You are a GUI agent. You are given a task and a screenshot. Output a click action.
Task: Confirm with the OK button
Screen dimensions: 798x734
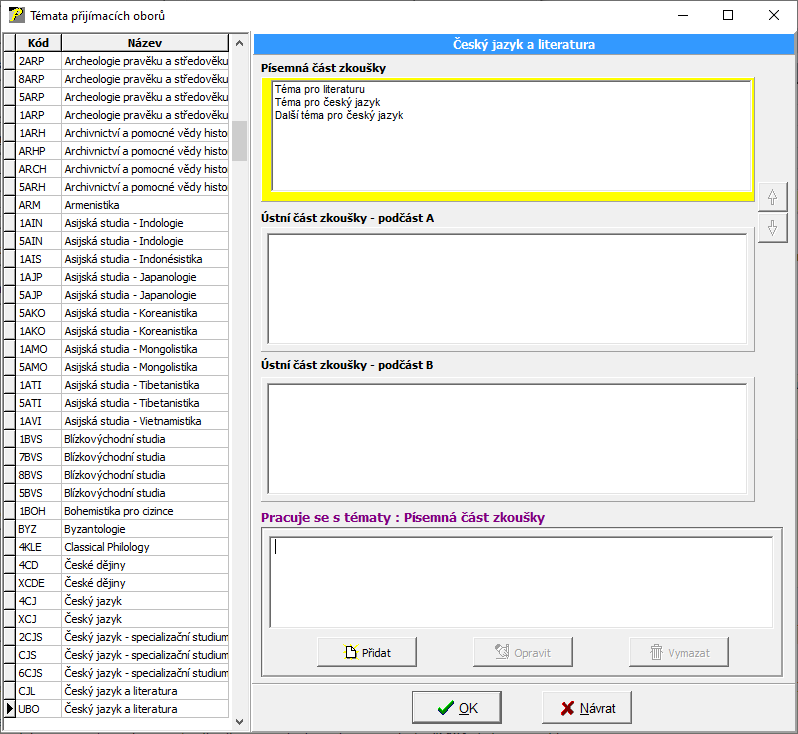point(456,708)
